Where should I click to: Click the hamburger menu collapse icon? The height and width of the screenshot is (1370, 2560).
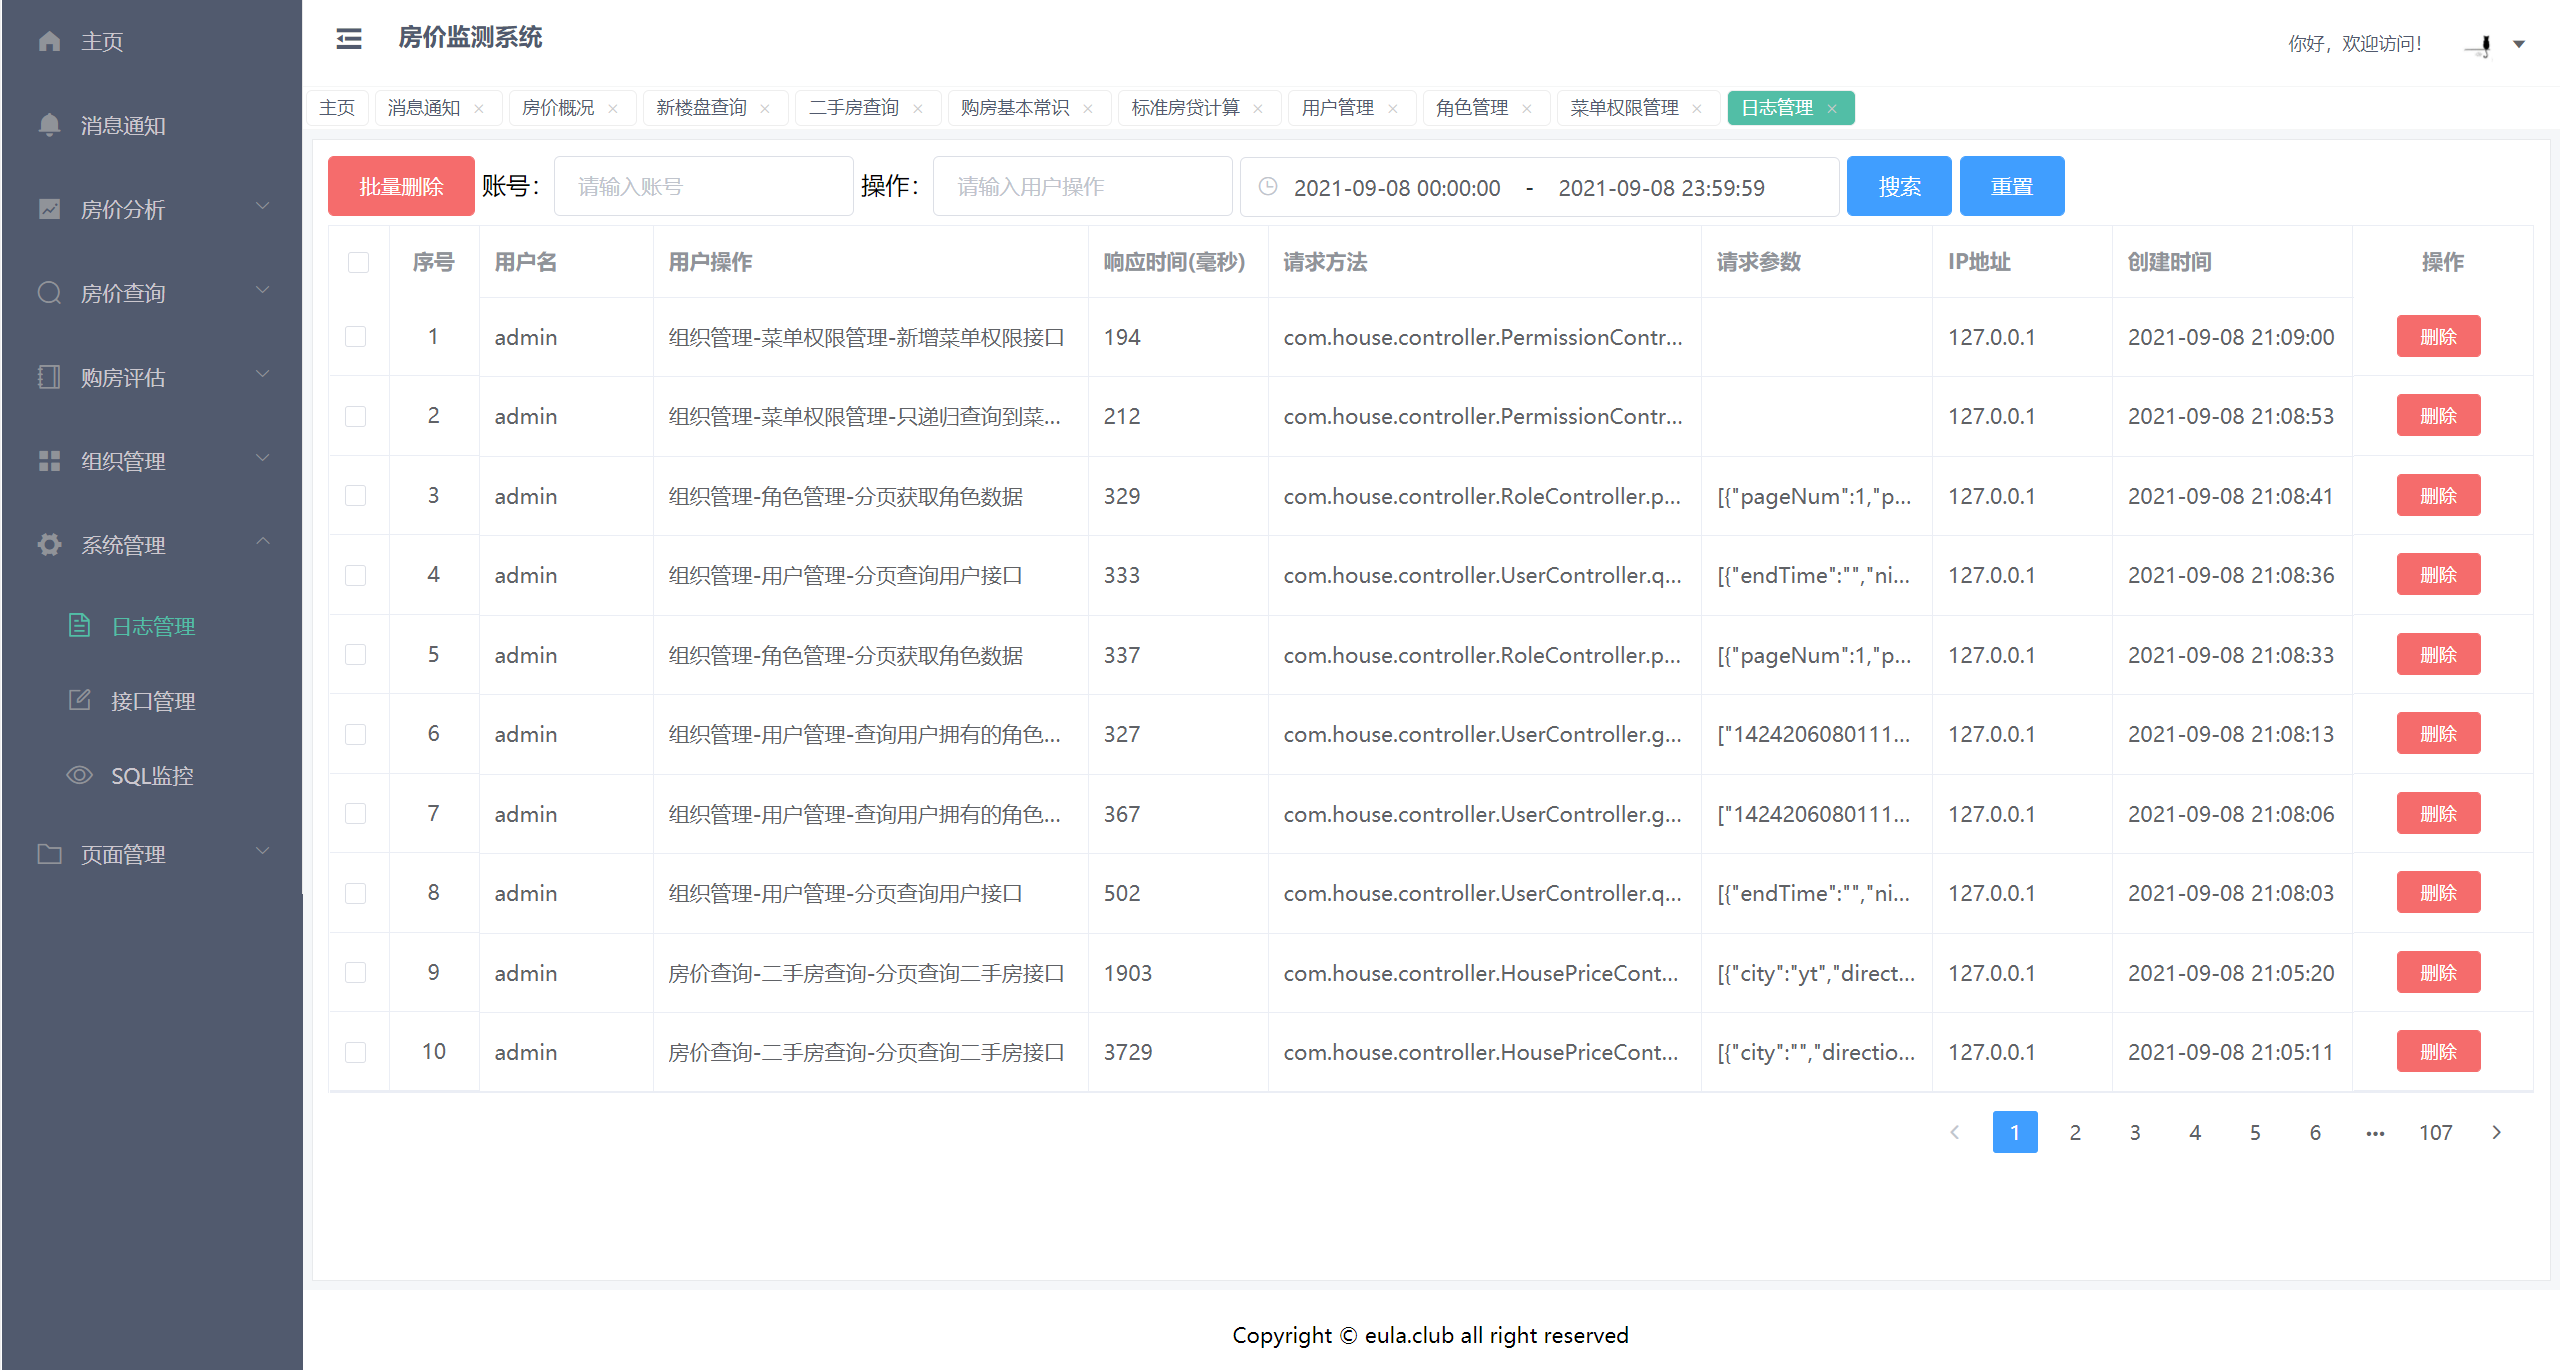point(349,39)
